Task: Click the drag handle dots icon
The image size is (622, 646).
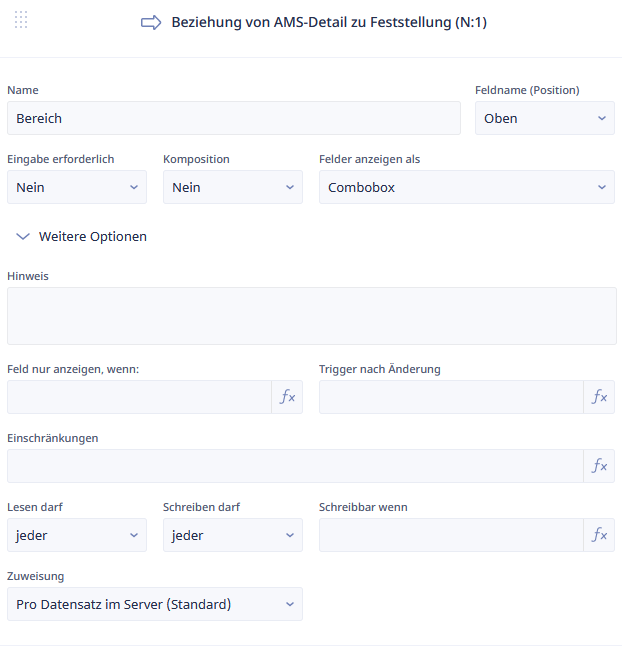Action: pos(21,20)
